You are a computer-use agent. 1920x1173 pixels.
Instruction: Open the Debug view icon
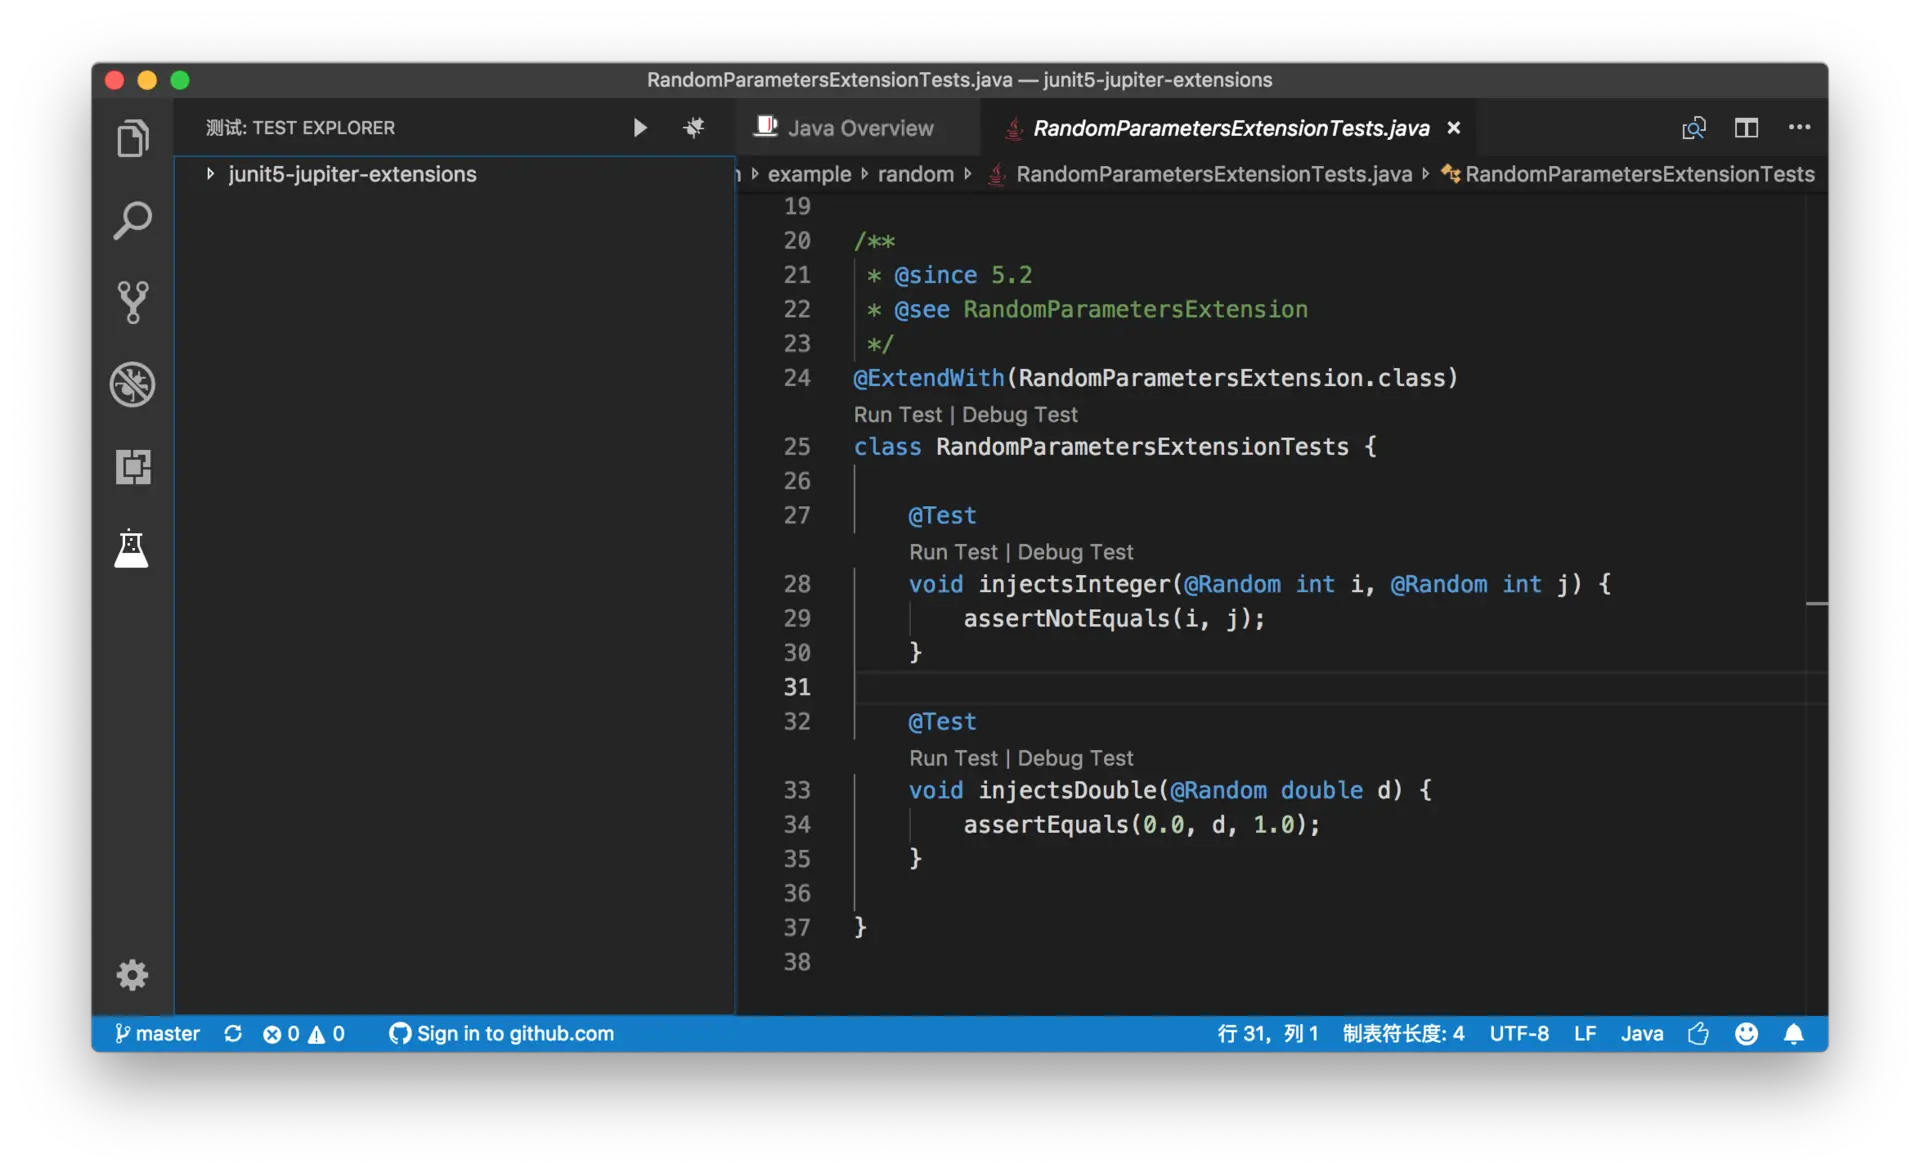tap(132, 384)
